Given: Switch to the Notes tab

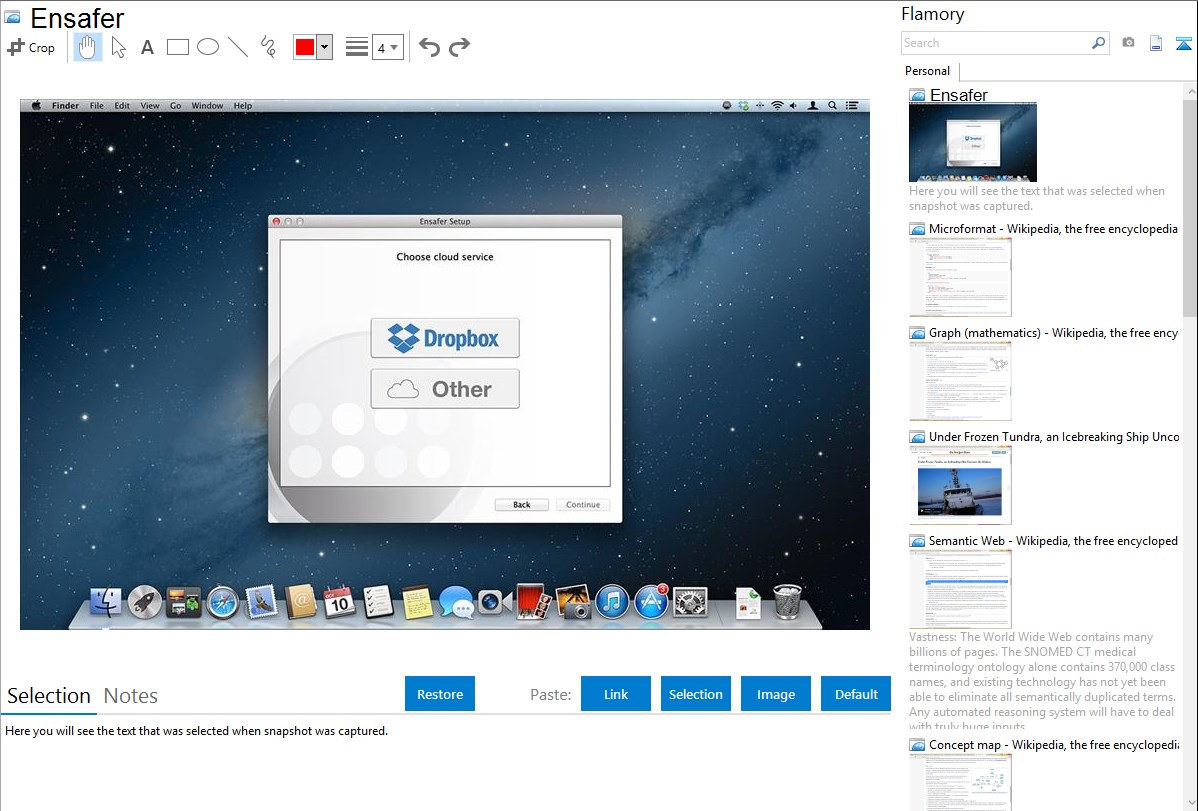Looking at the screenshot, I should [131, 696].
